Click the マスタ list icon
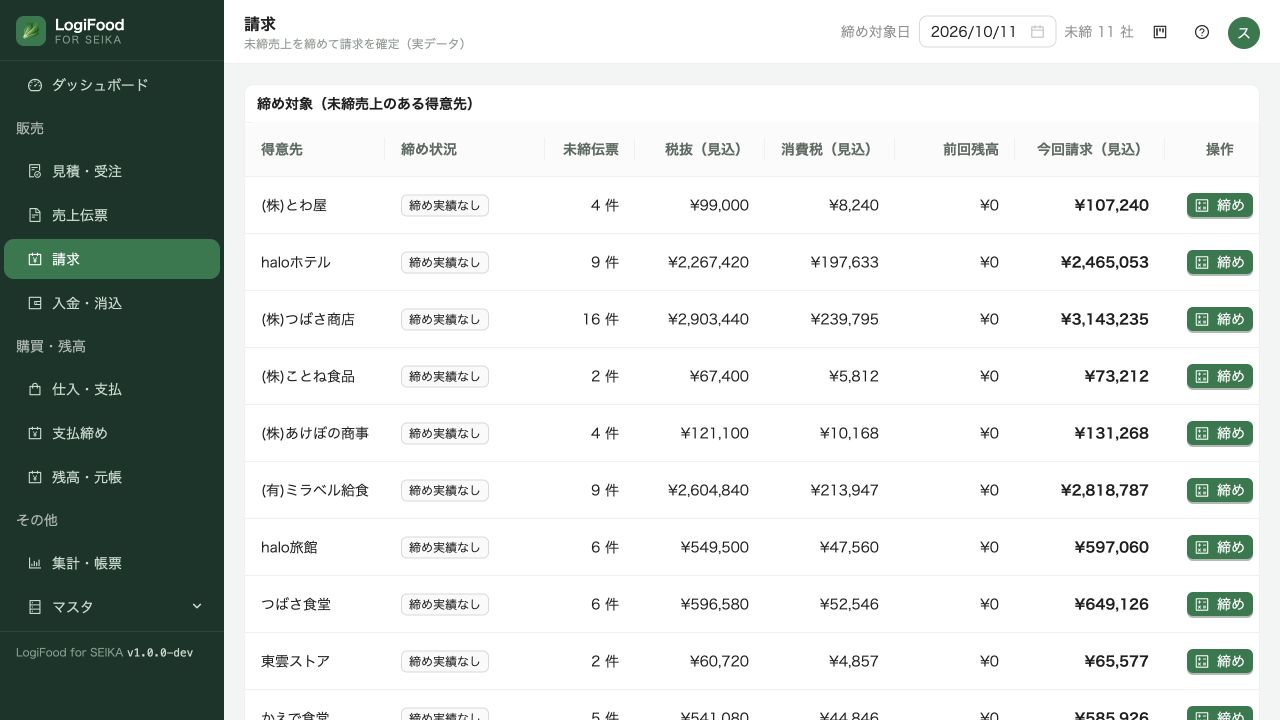This screenshot has width=1280, height=720. pos(35,607)
